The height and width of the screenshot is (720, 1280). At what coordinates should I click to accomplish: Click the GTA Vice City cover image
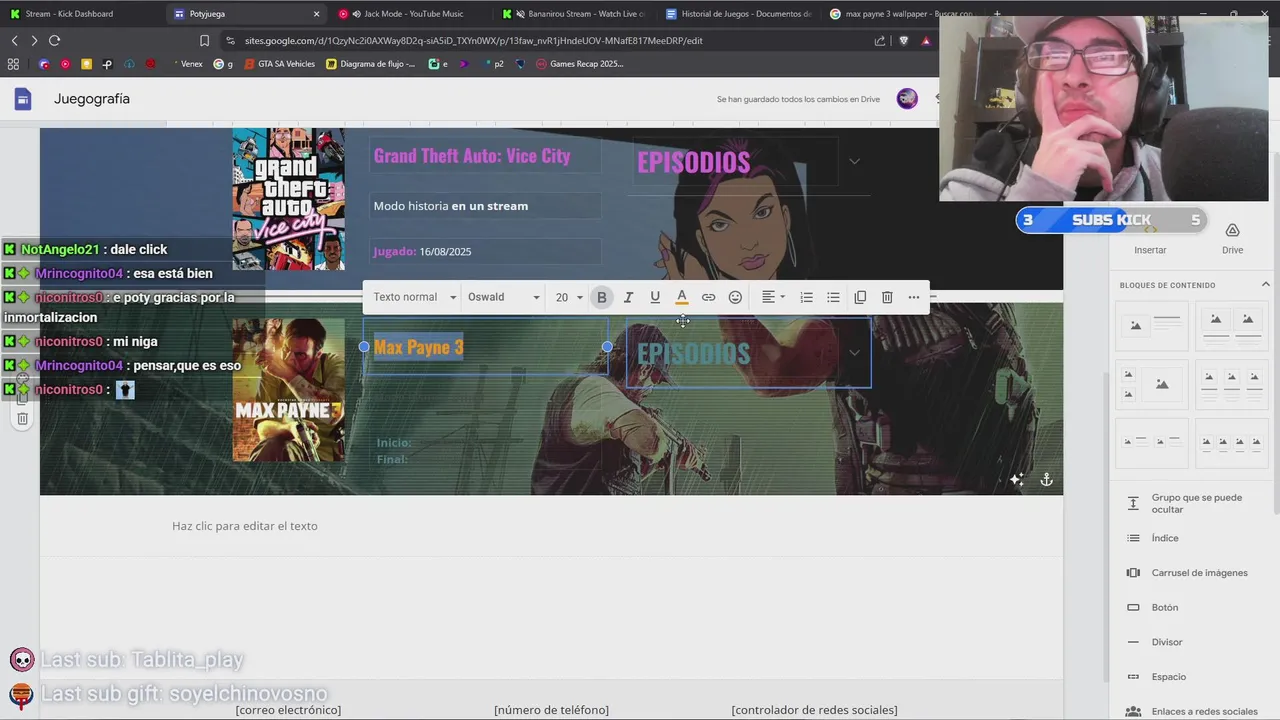[288, 199]
